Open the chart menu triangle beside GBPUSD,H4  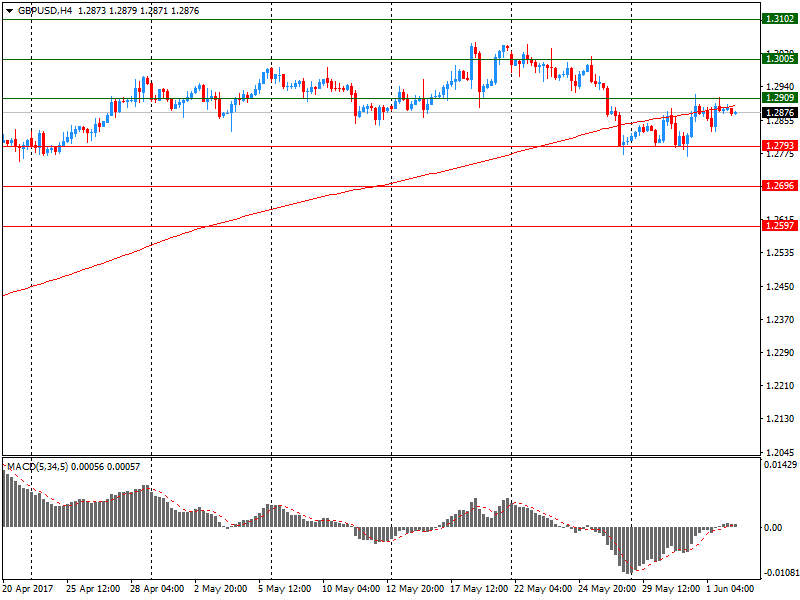coord(9,11)
